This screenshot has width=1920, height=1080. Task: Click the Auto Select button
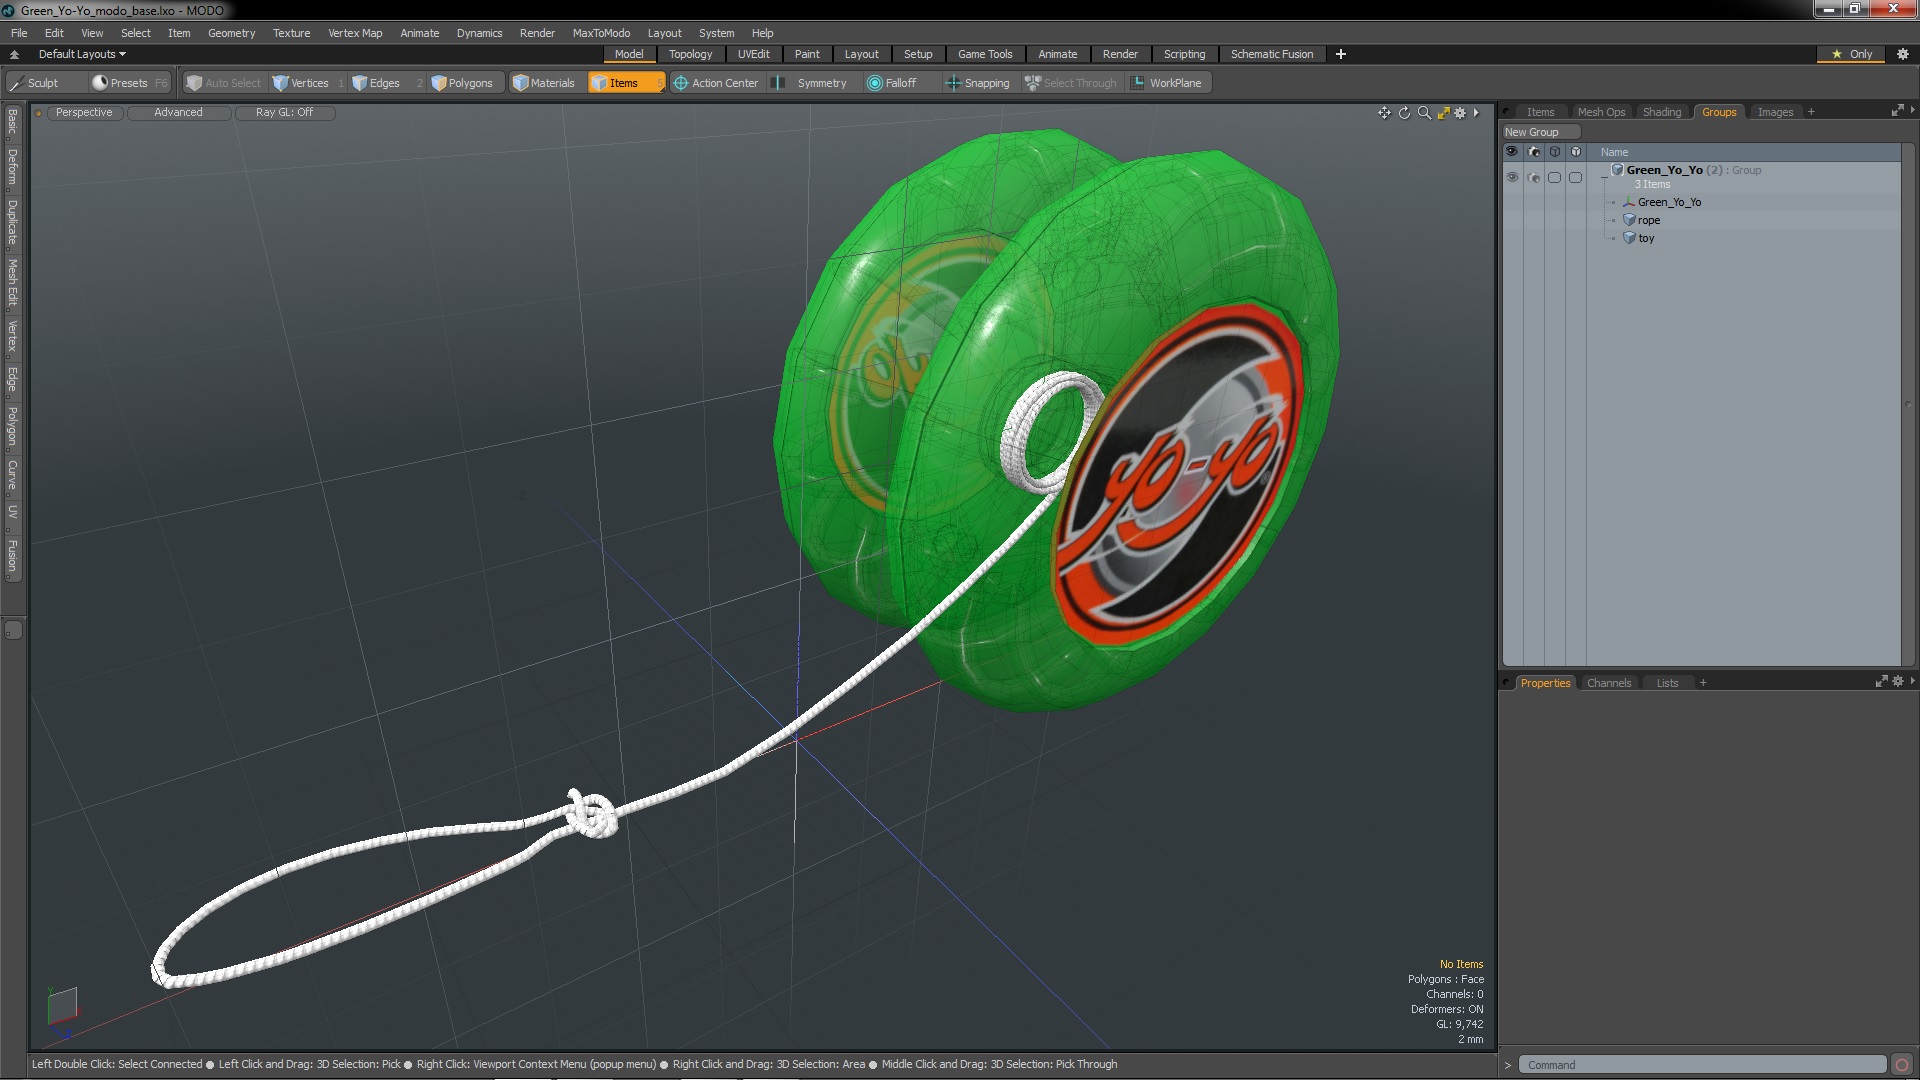click(x=223, y=83)
